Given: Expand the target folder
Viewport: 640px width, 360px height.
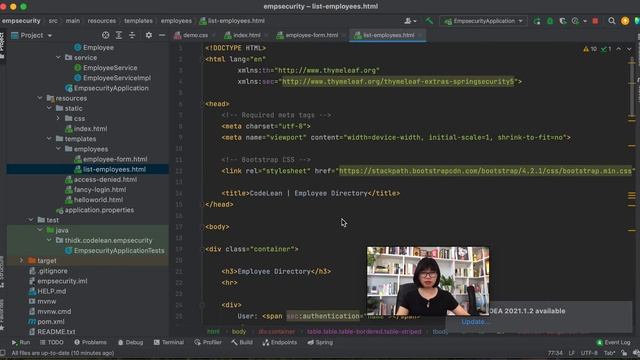Looking at the screenshot, I should (22, 260).
